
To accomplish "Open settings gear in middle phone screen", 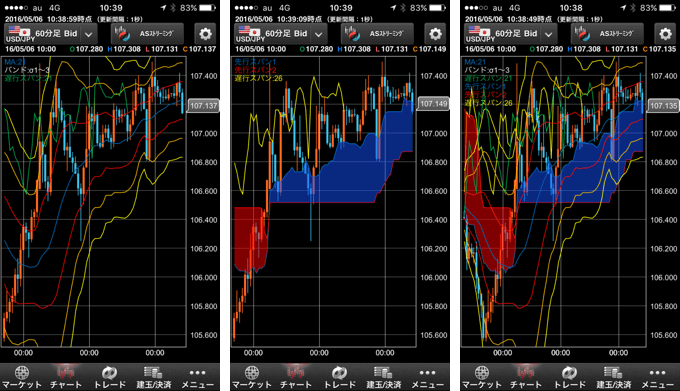I will (x=435, y=34).
